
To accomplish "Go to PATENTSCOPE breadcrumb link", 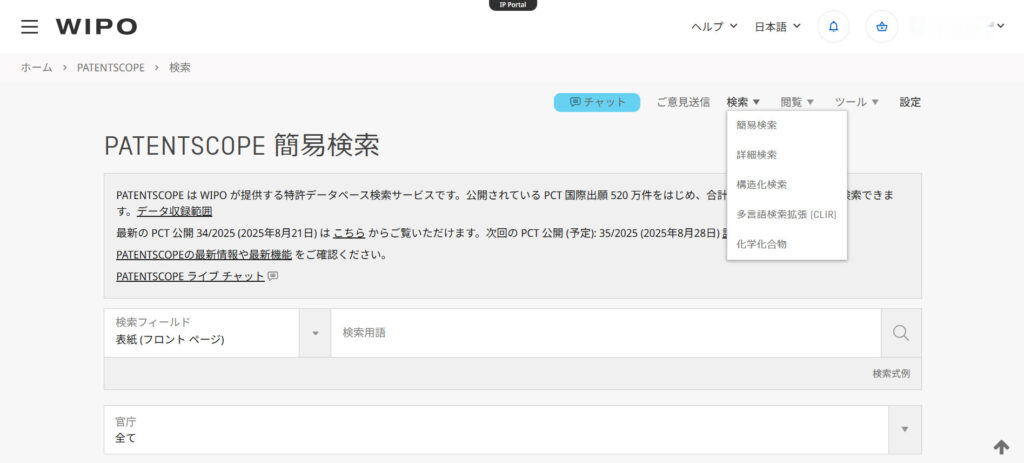I will [111, 68].
